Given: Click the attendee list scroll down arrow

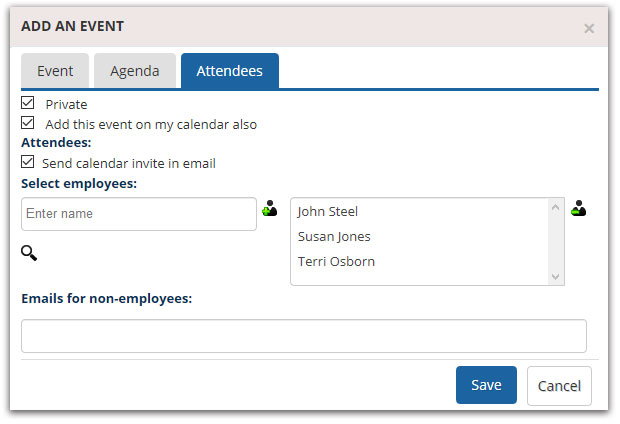Looking at the screenshot, I should 555,276.
